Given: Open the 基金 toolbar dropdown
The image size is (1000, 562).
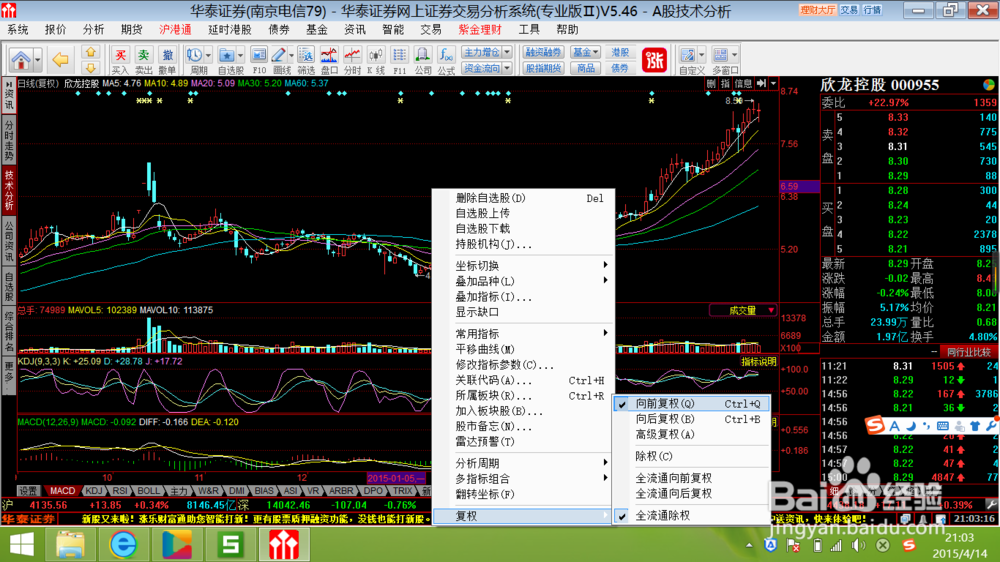Looking at the screenshot, I should coord(585,52).
